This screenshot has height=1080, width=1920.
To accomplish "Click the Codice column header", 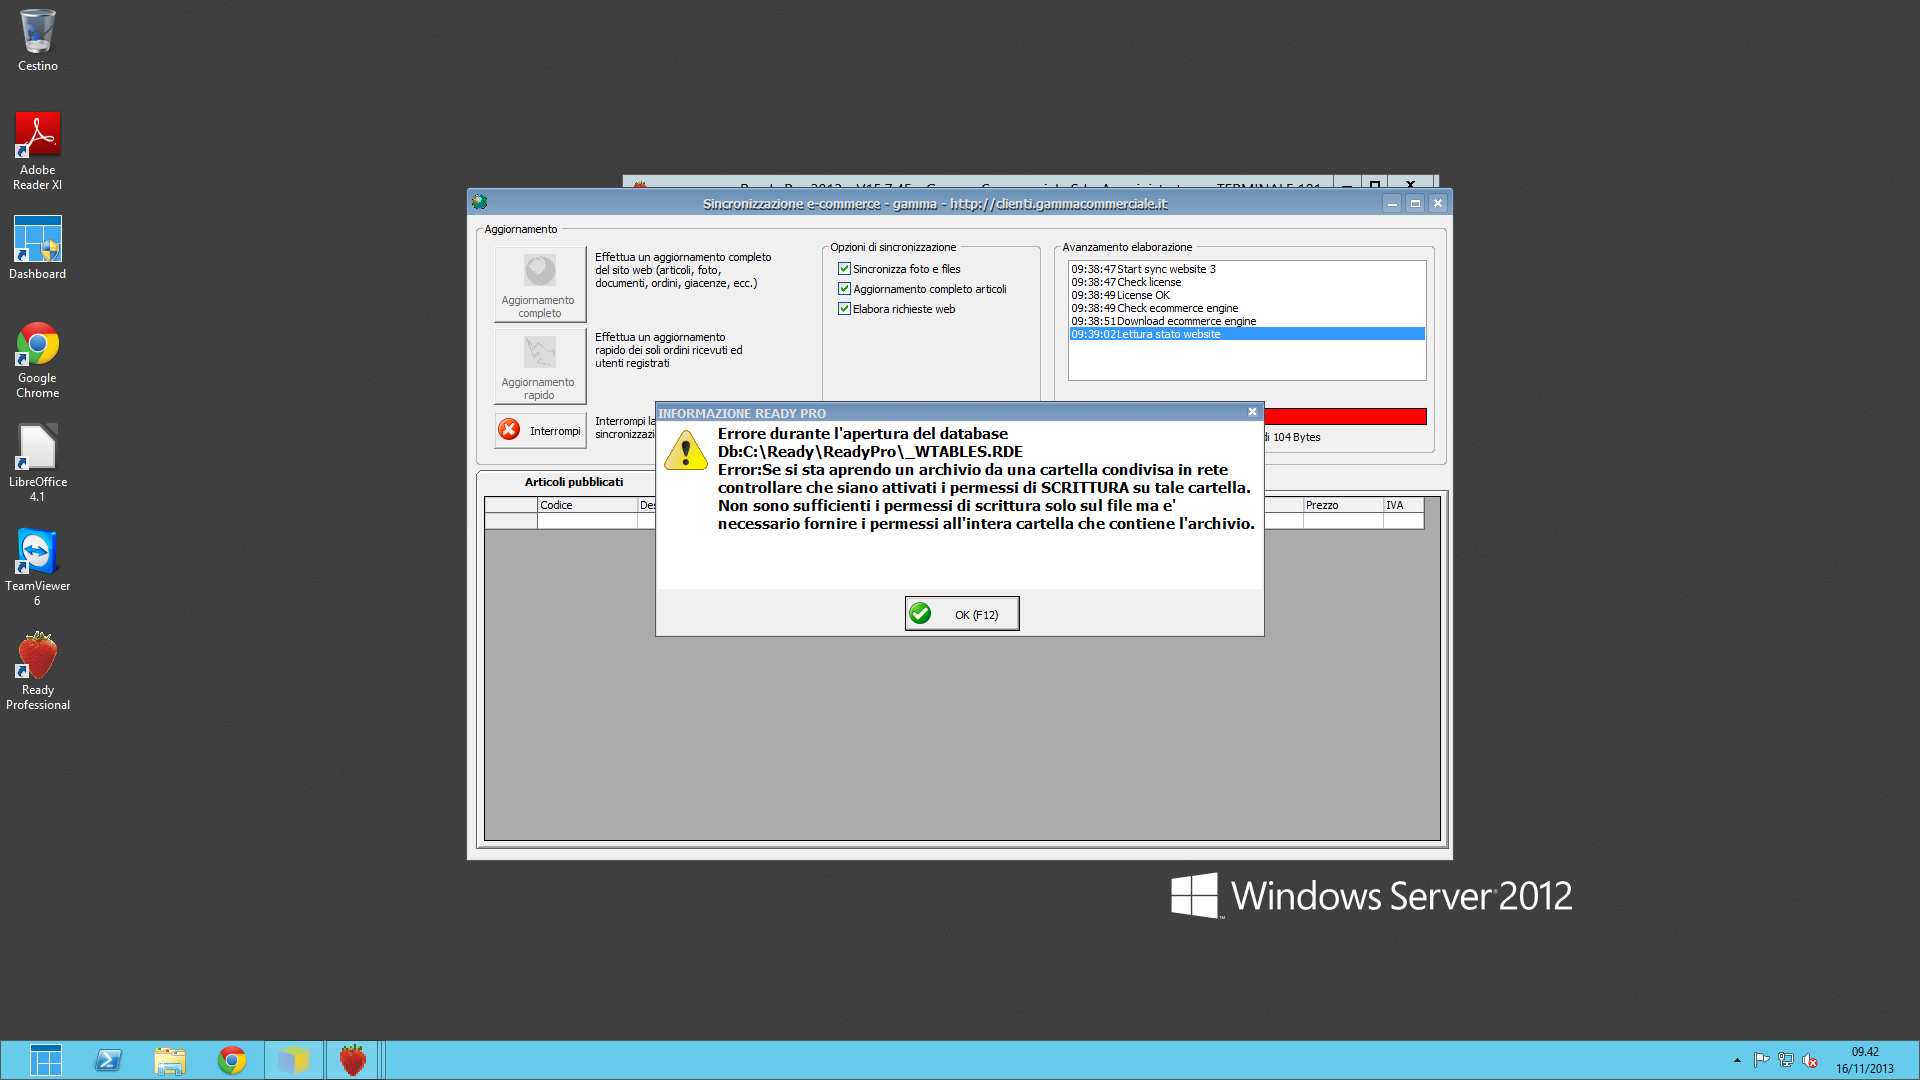I will (586, 505).
